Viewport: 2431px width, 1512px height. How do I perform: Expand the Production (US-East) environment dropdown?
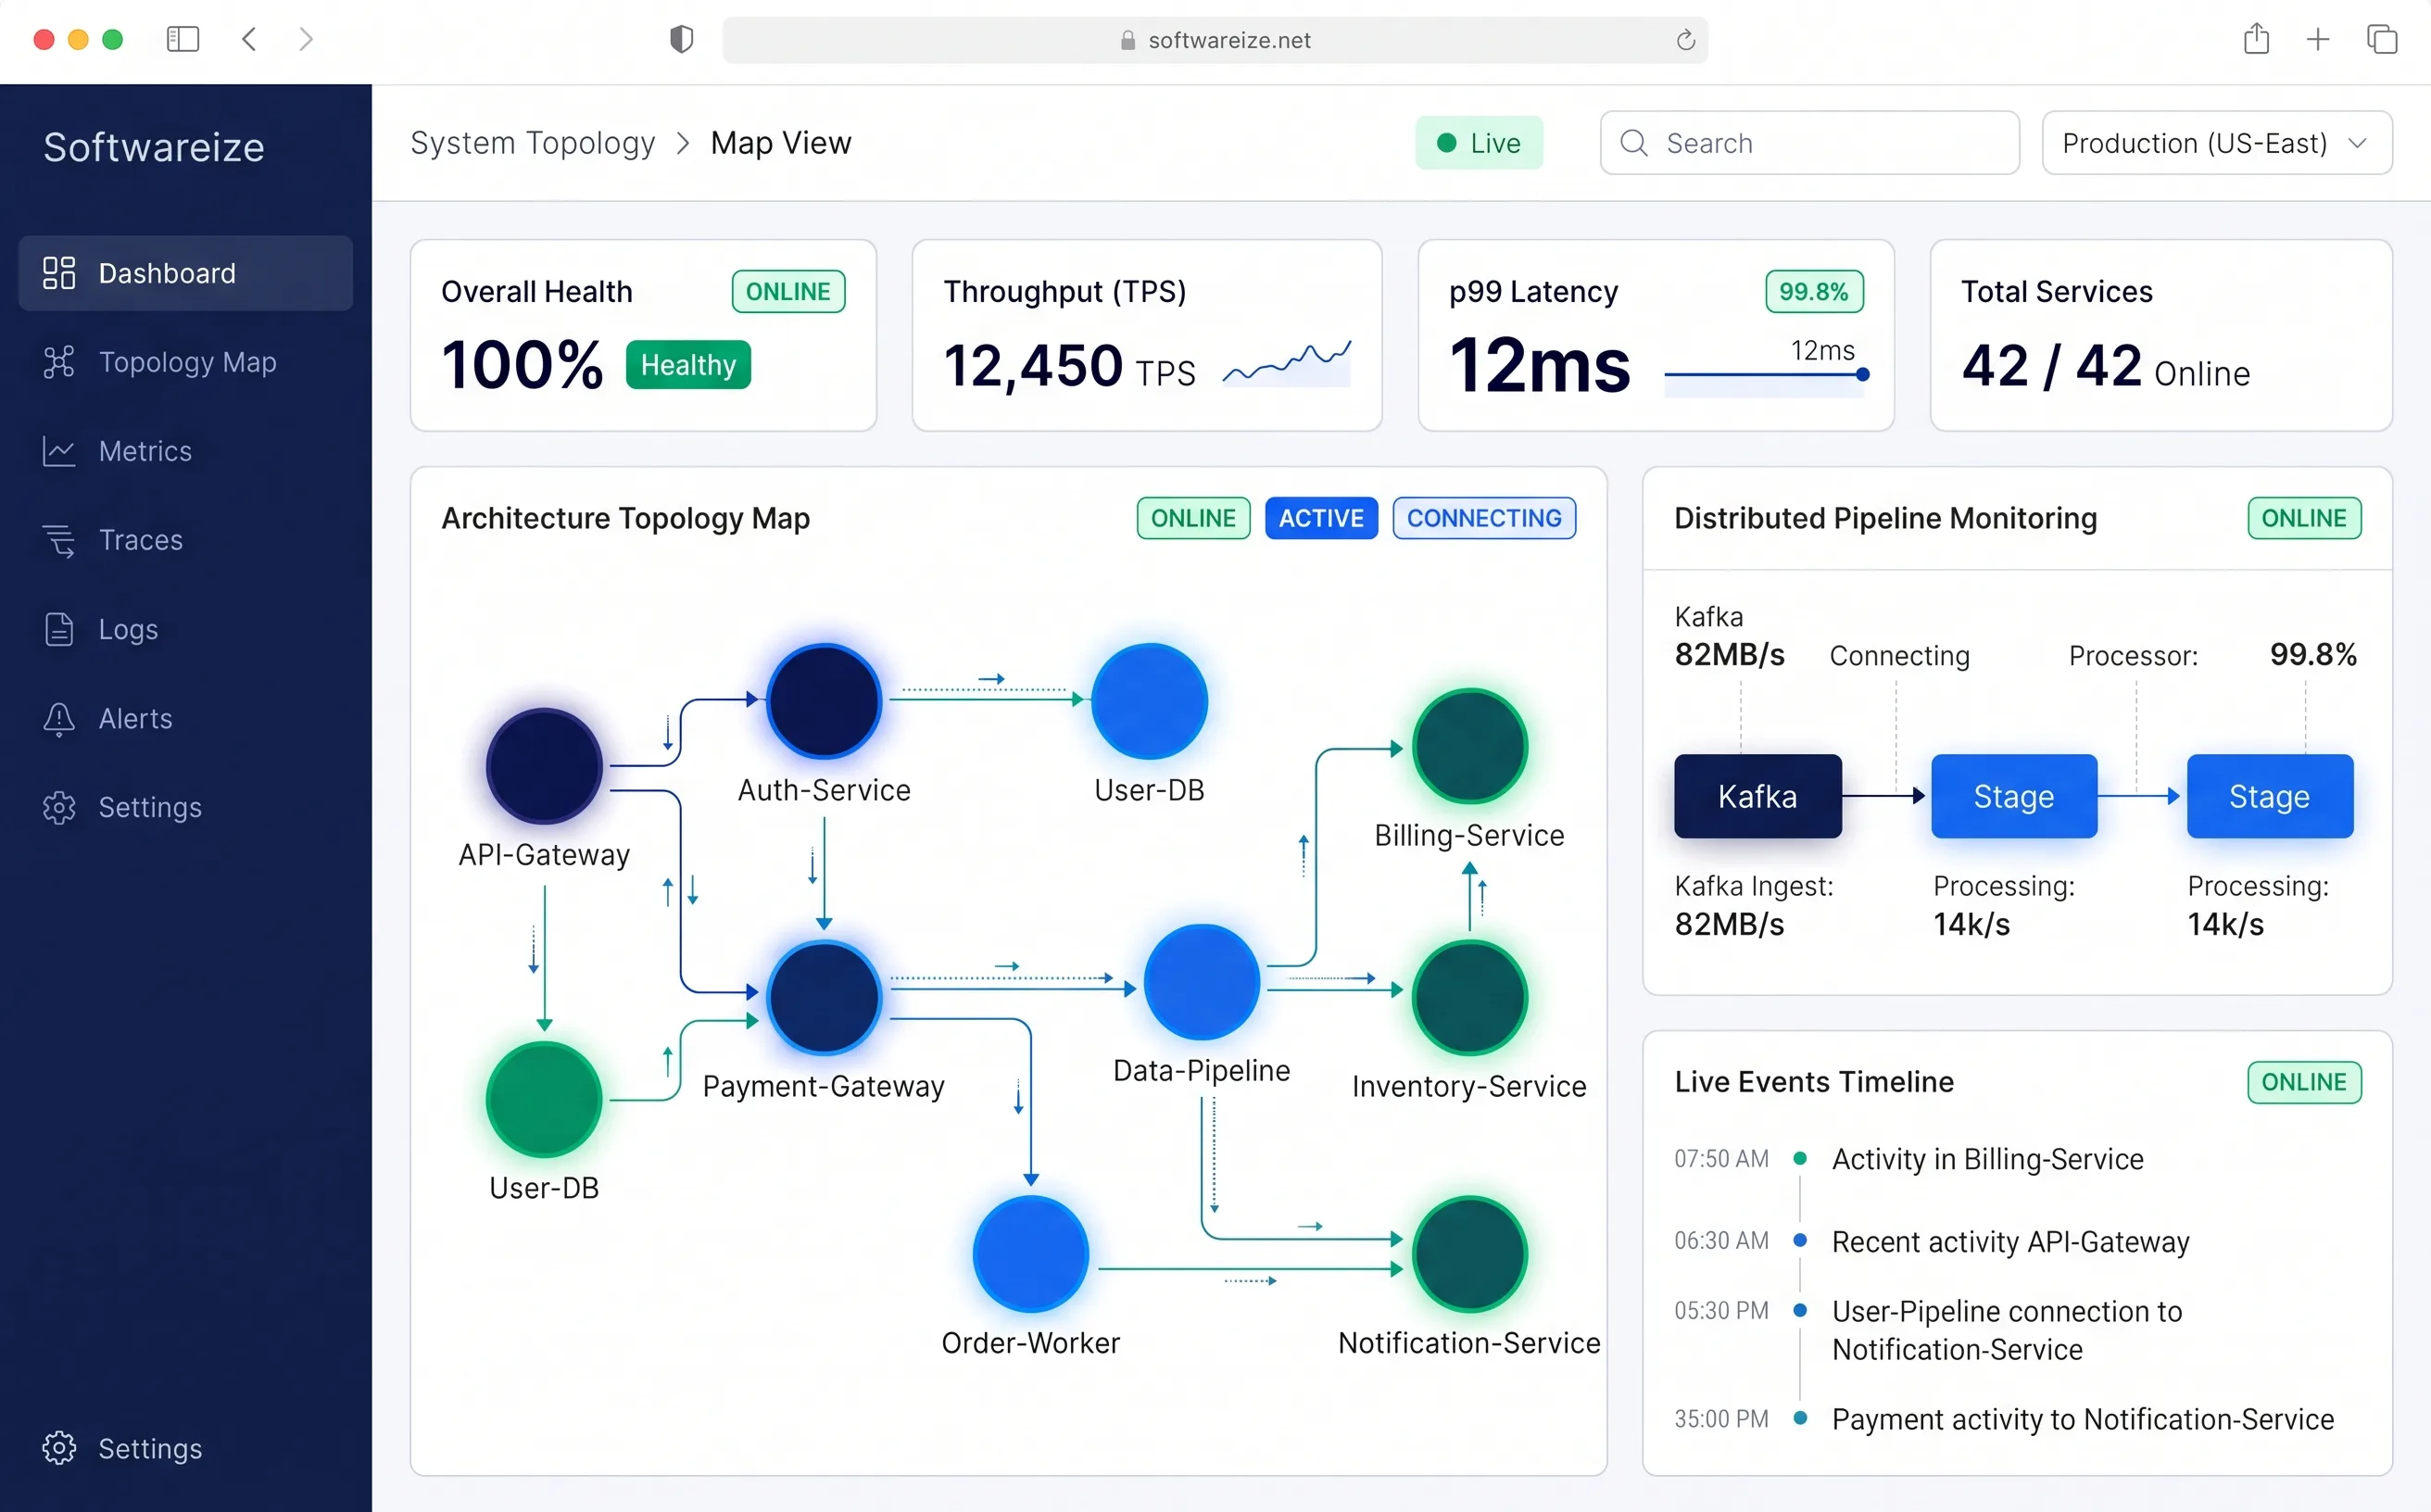coord(2216,143)
